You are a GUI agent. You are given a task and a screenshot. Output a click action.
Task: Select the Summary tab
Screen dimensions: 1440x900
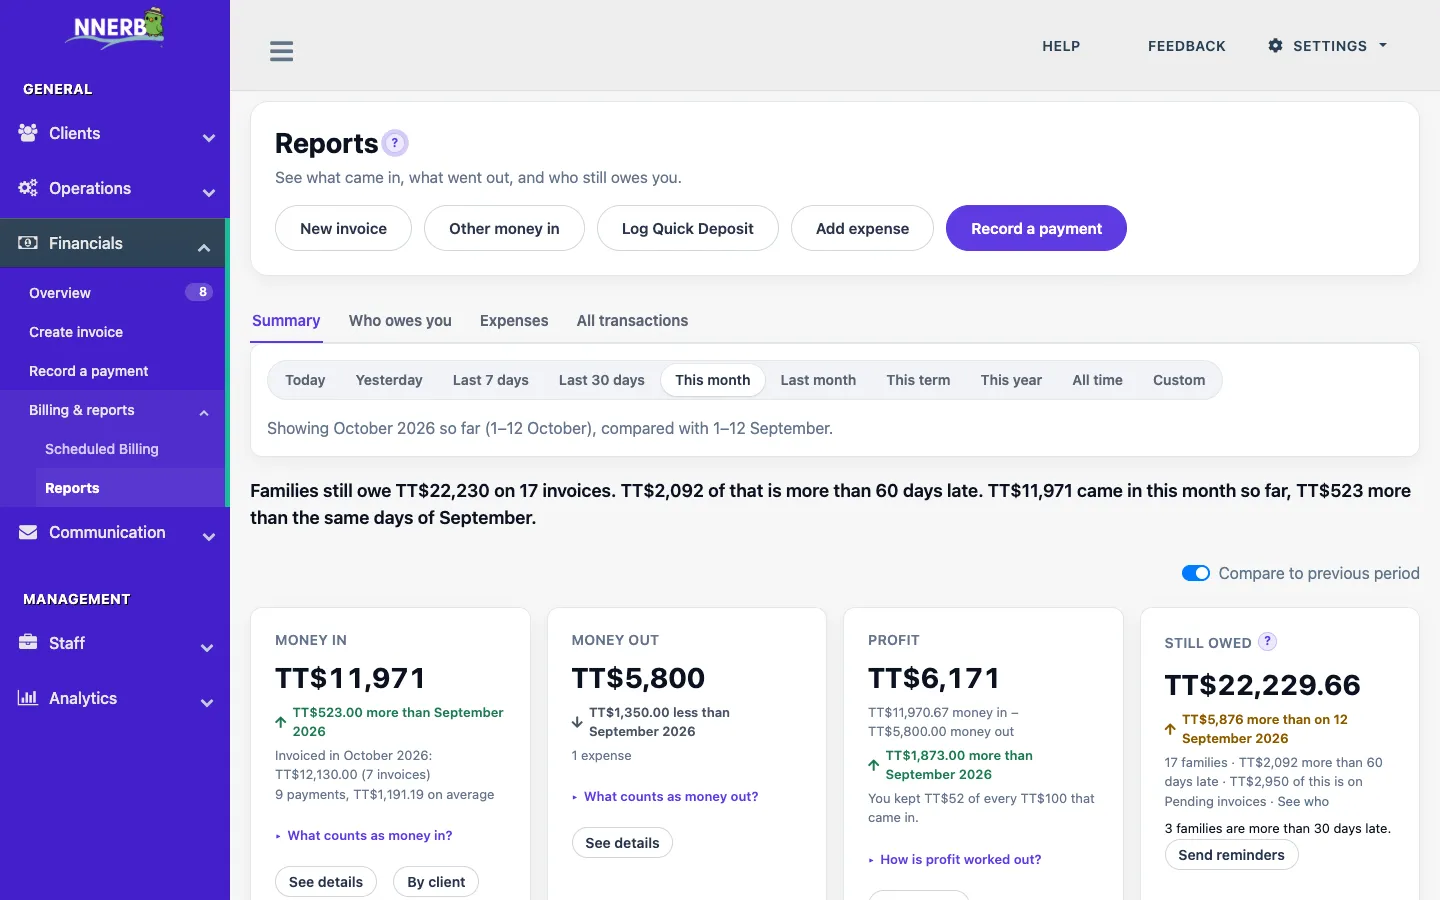[286, 321]
